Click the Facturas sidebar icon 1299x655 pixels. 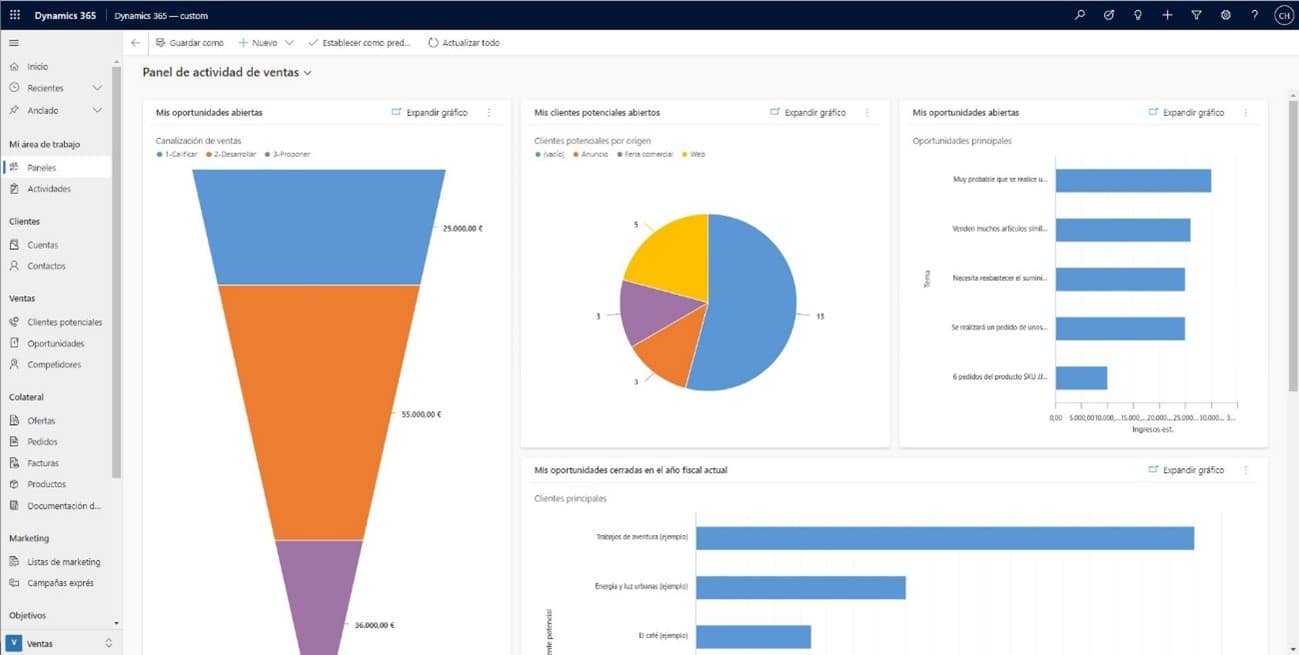click(14, 463)
